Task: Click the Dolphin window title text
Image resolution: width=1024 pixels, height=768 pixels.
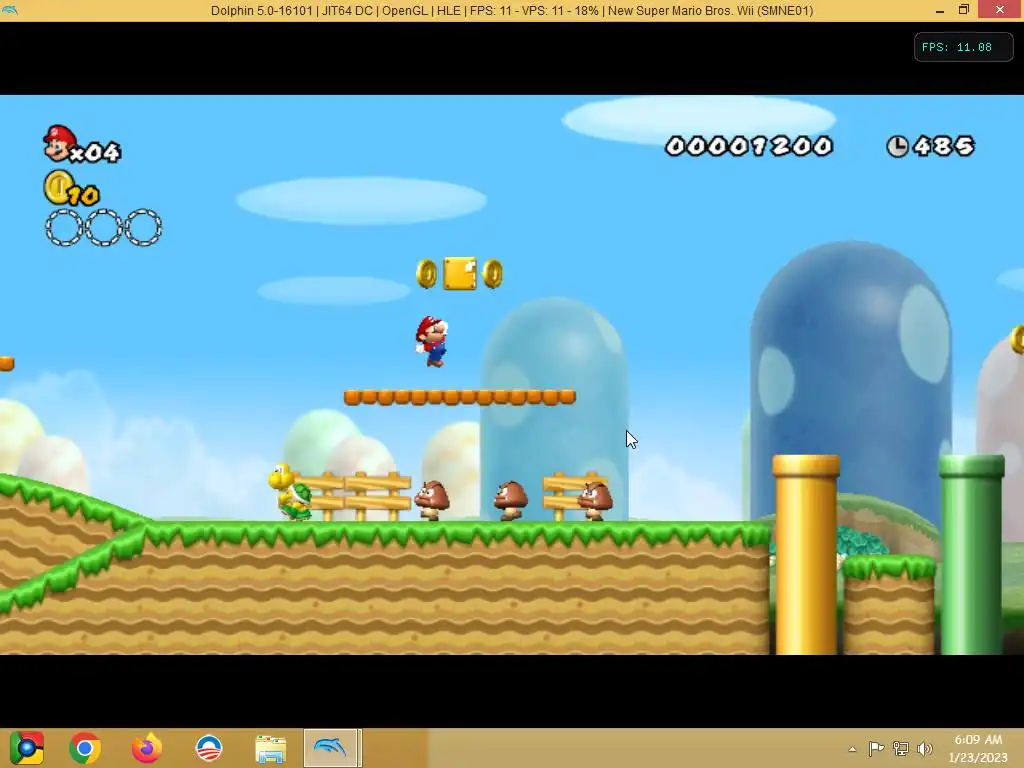Action: coord(512,10)
